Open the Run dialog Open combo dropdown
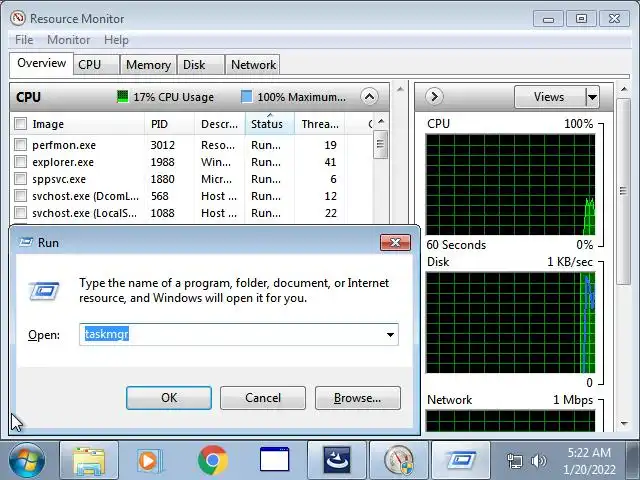Viewport: 640px width, 480px height. [390, 335]
